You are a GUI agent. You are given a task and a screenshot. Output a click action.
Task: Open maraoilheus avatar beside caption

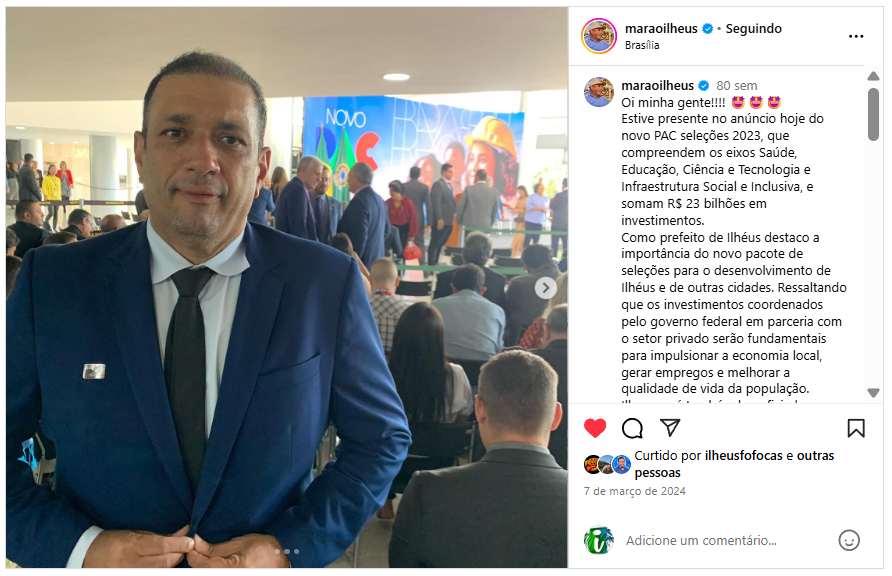pos(598,92)
